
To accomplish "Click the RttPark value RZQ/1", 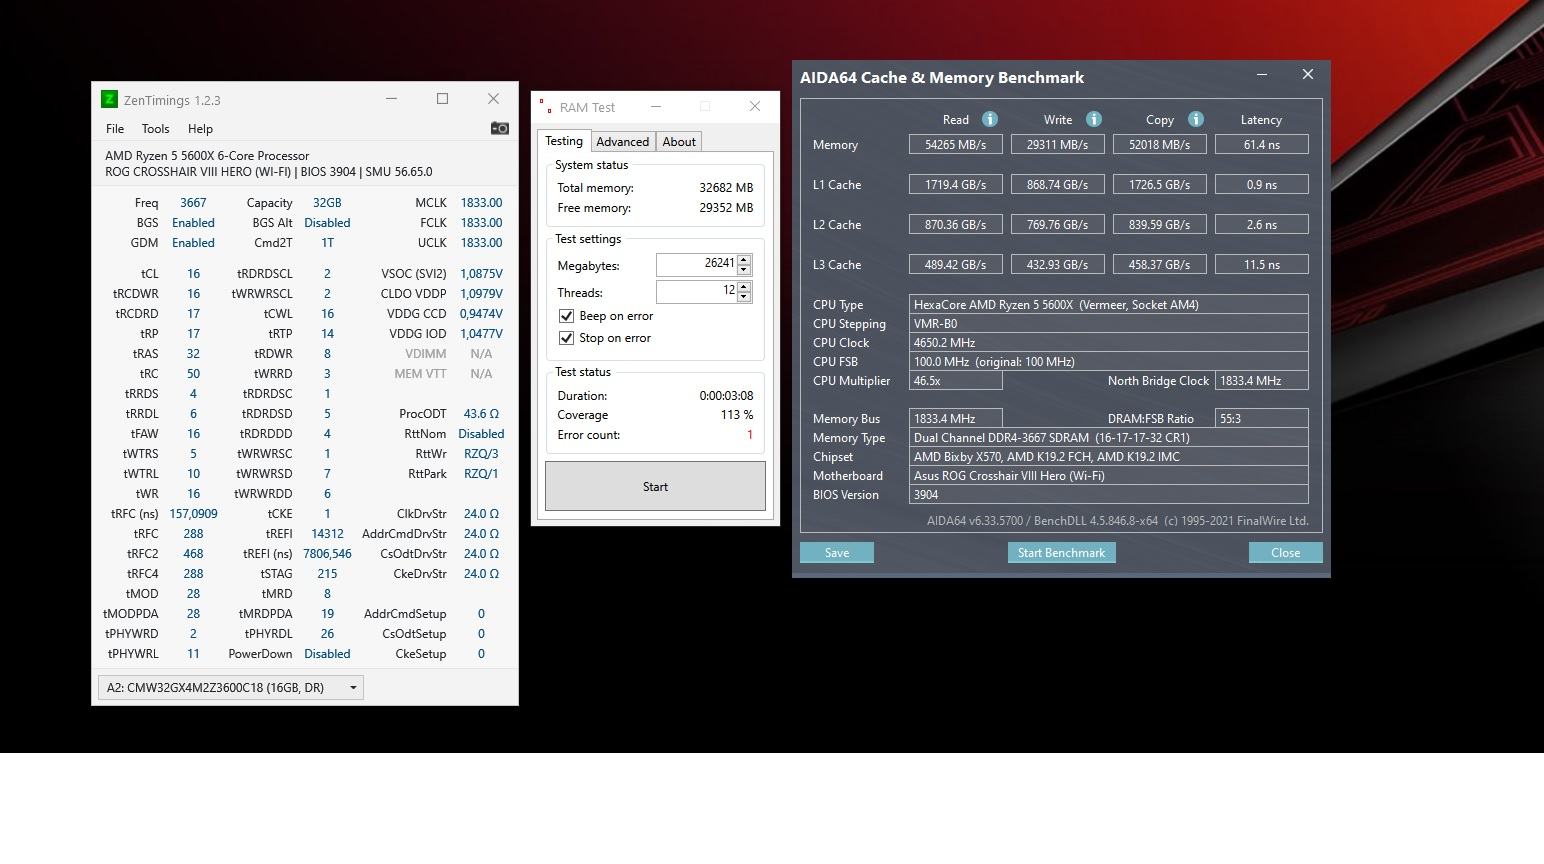I will click(481, 474).
